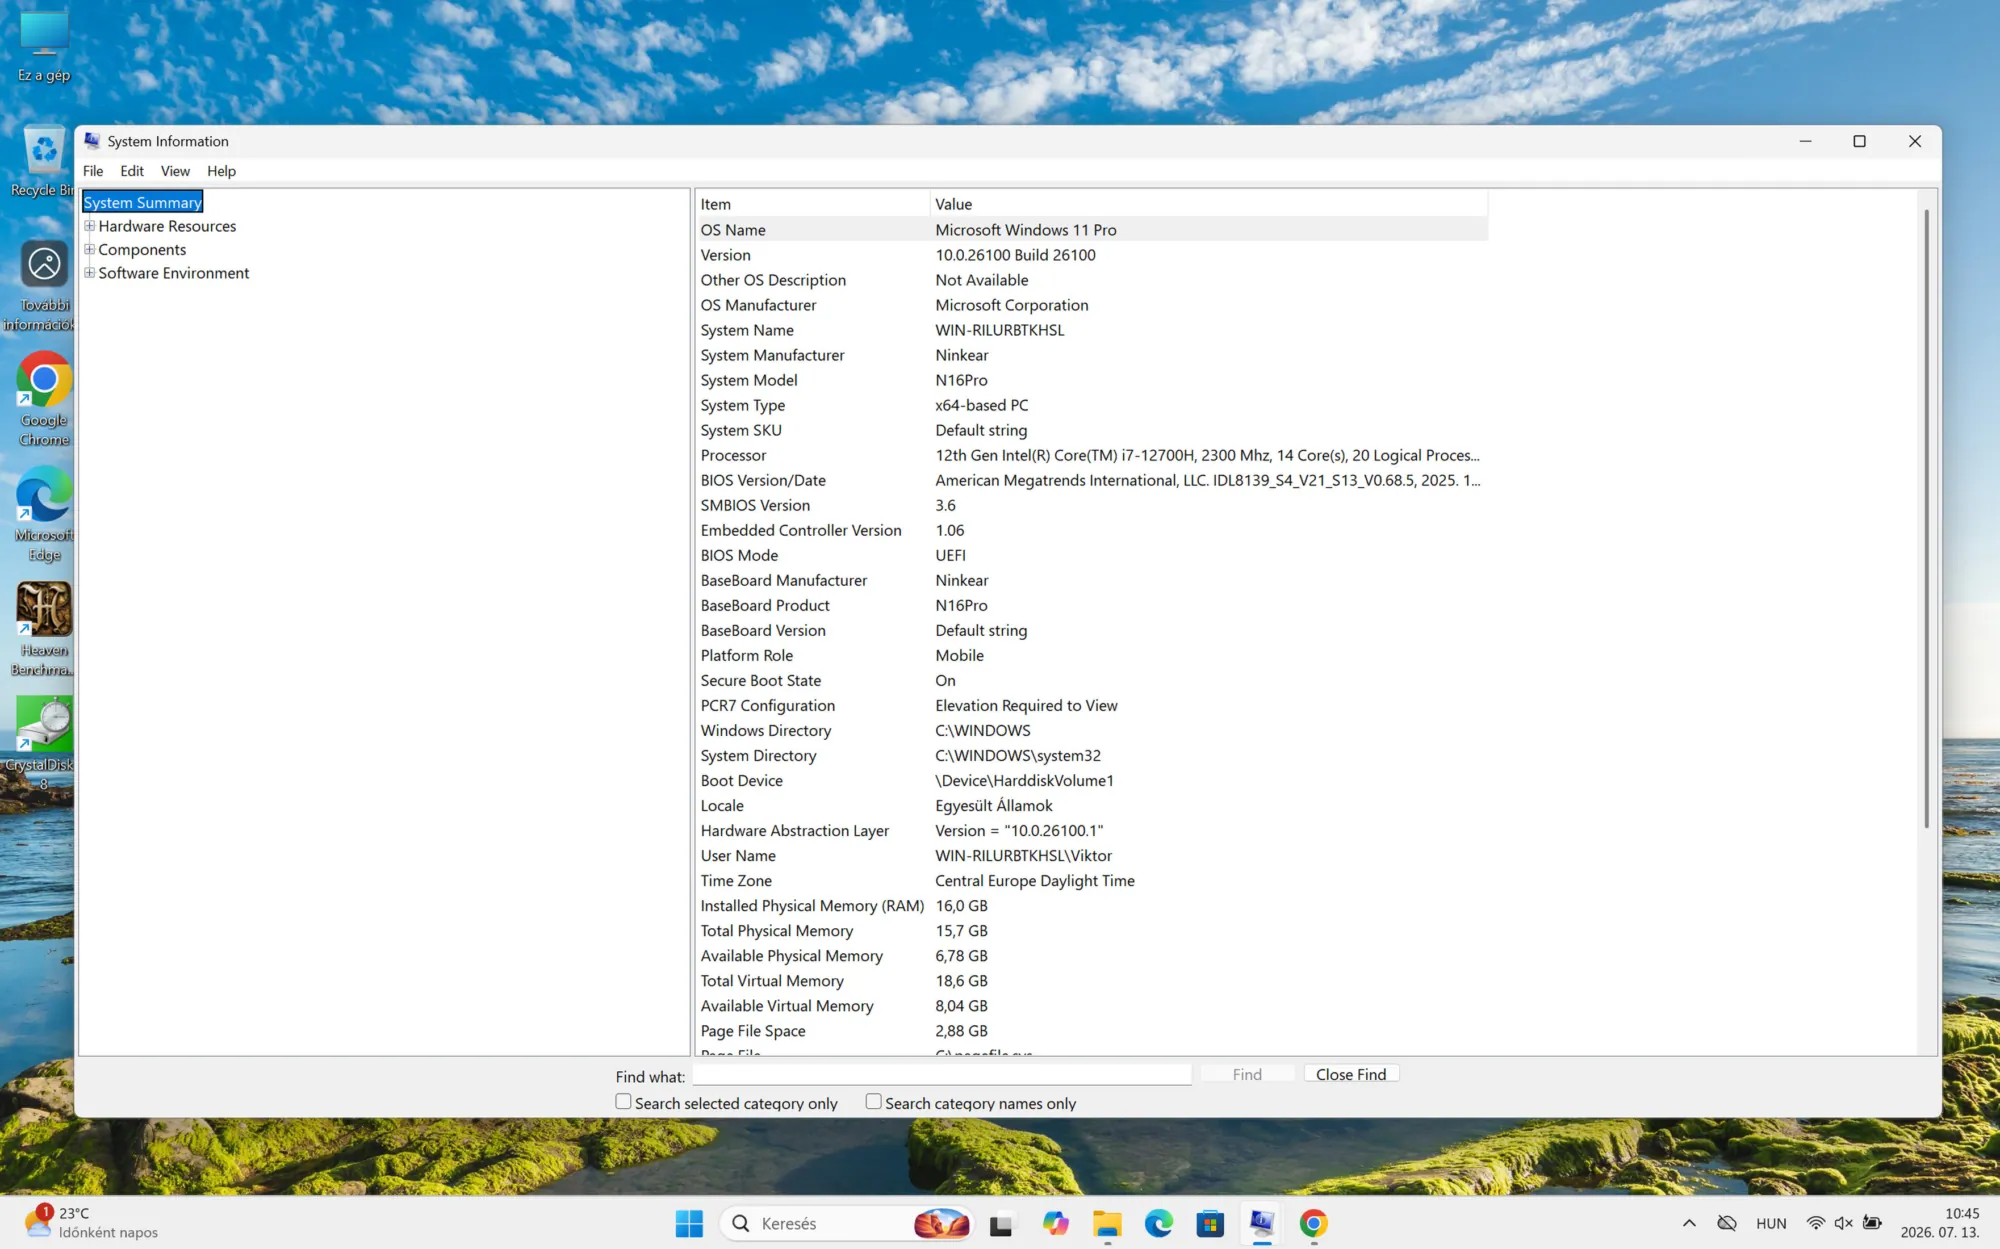Select the Time Zone row
This screenshot has width=2000, height=1249.
(1092, 881)
